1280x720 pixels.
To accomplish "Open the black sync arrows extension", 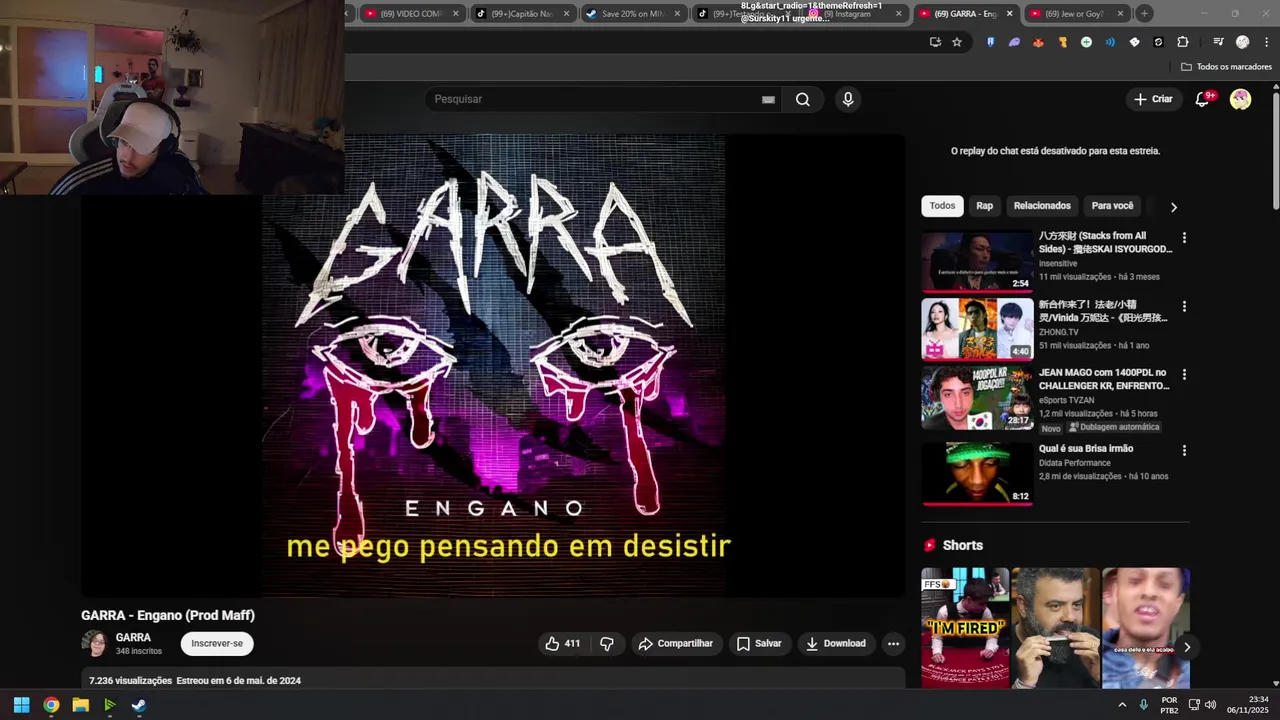I will [1158, 42].
